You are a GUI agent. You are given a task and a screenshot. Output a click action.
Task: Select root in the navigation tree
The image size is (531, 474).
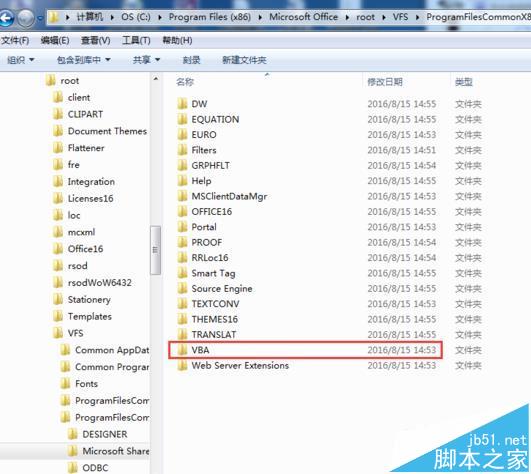pyautogui.click(x=69, y=81)
